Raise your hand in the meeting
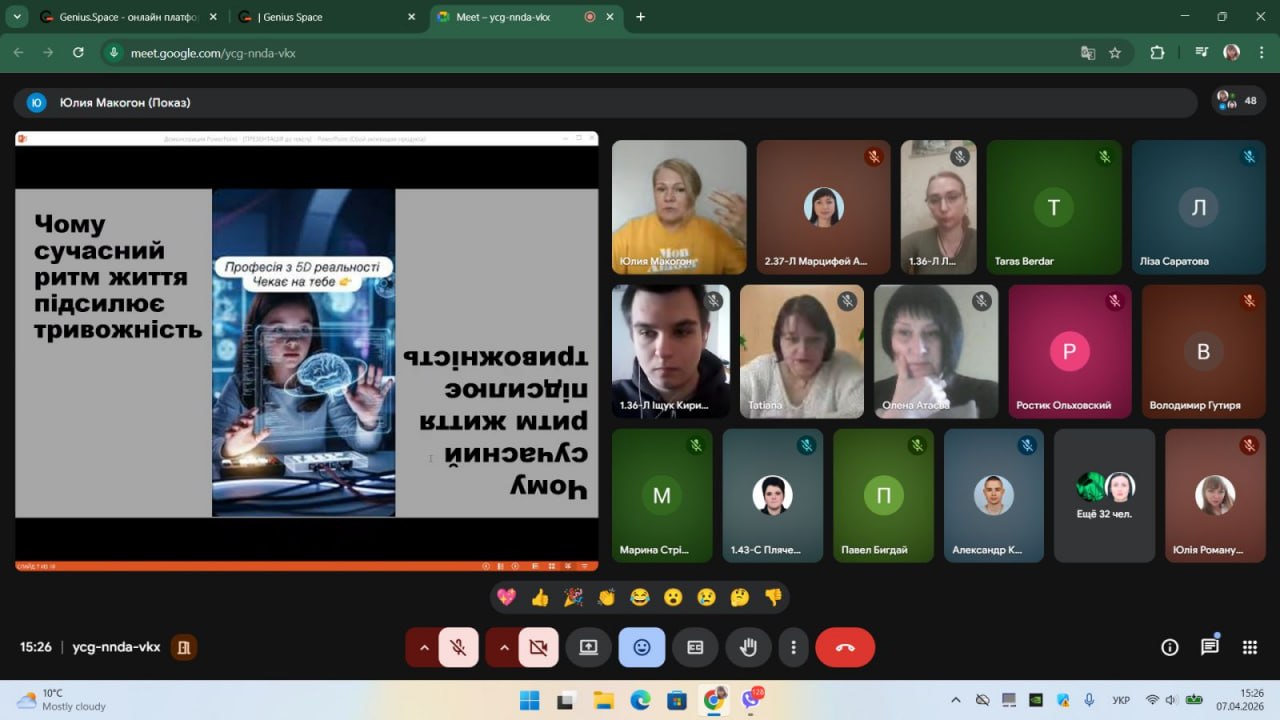1280x720 pixels. [748, 648]
